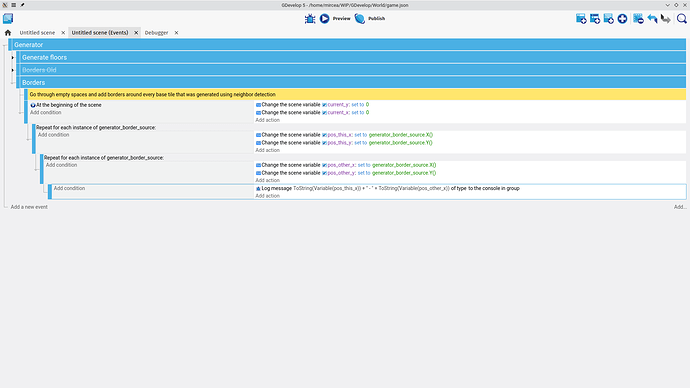This screenshot has width=690, height=388.
Task: Click pos_other_y variable icon
Action: (324, 173)
